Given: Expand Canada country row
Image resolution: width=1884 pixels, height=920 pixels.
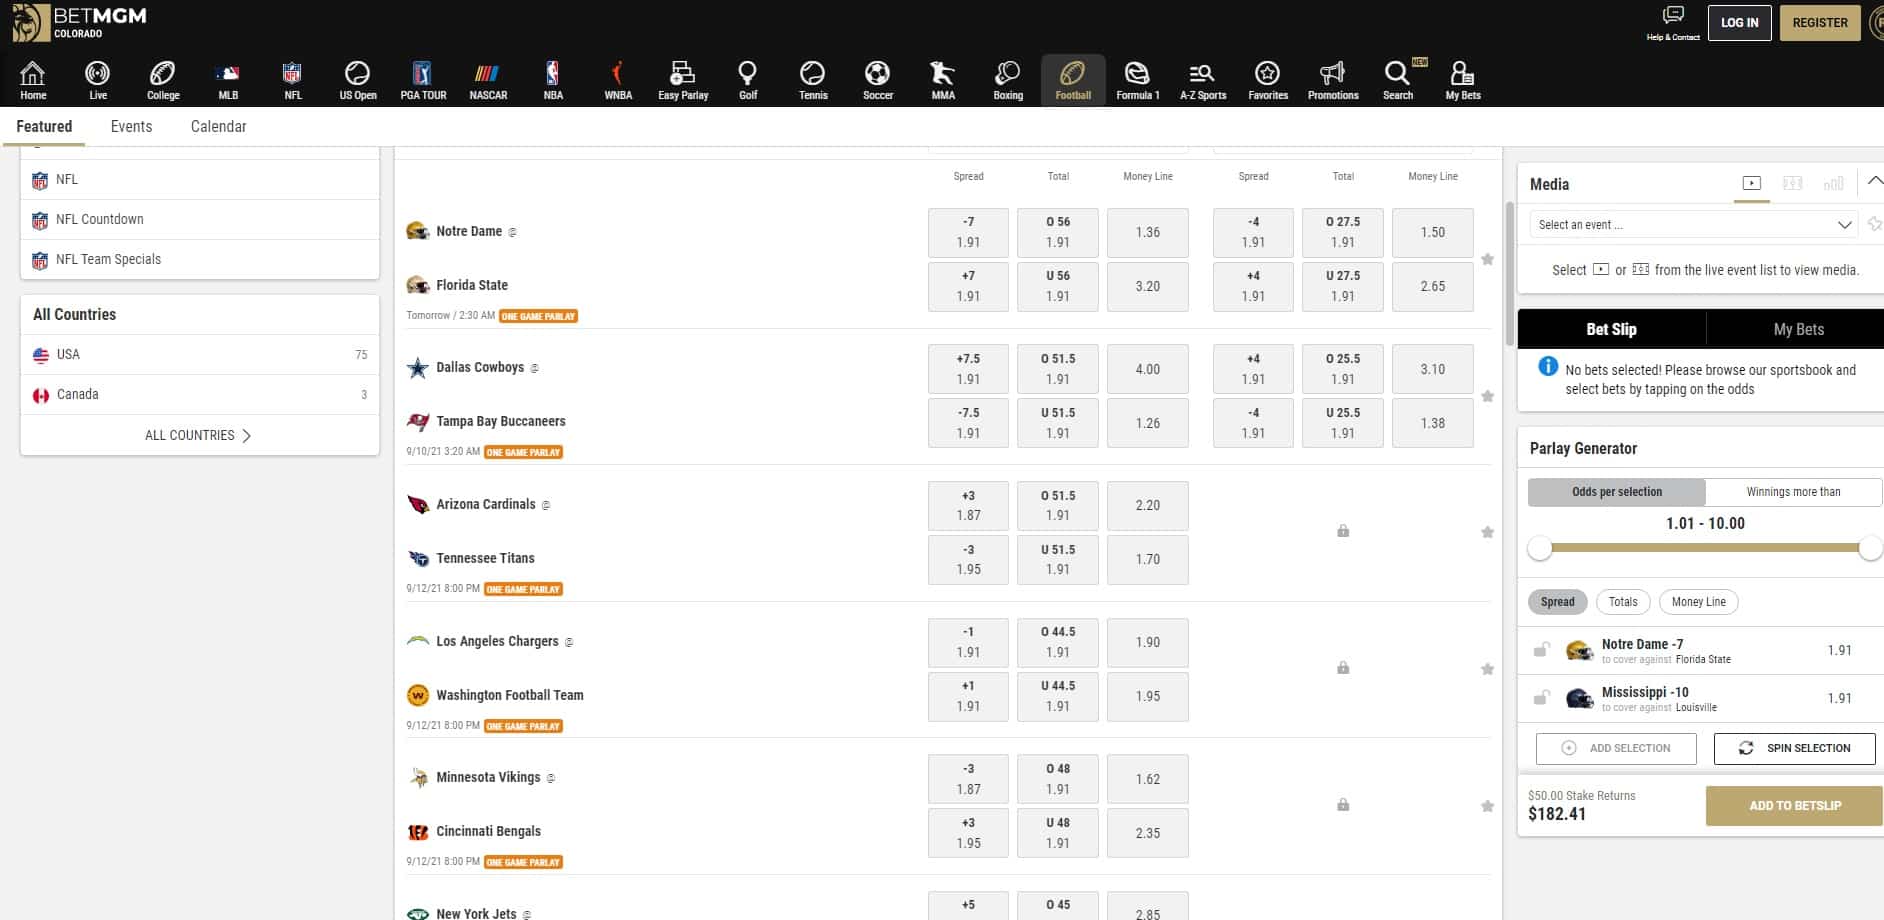Looking at the screenshot, I should point(200,395).
